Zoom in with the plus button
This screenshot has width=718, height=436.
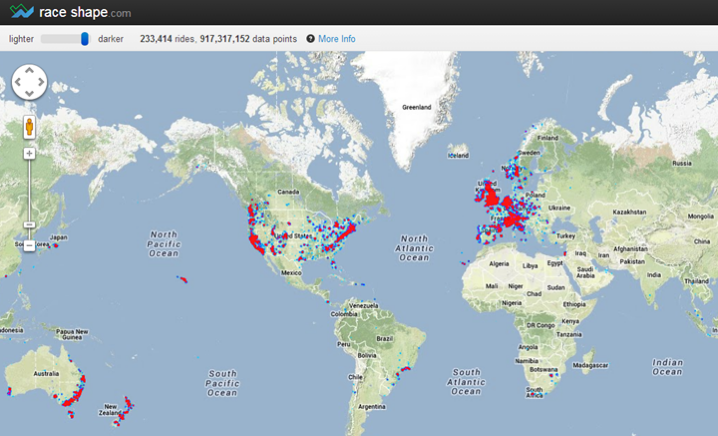[x=30, y=154]
